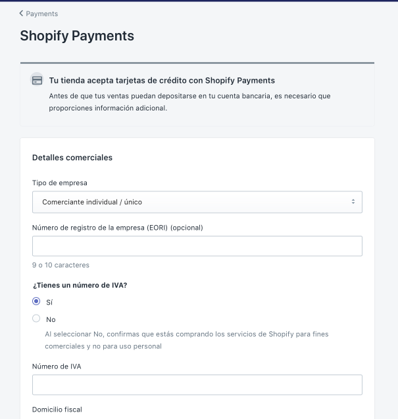The image size is (398, 419).
Task: Click the dropdown arrows on Comerciante individual selector
Action: (x=353, y=202)
